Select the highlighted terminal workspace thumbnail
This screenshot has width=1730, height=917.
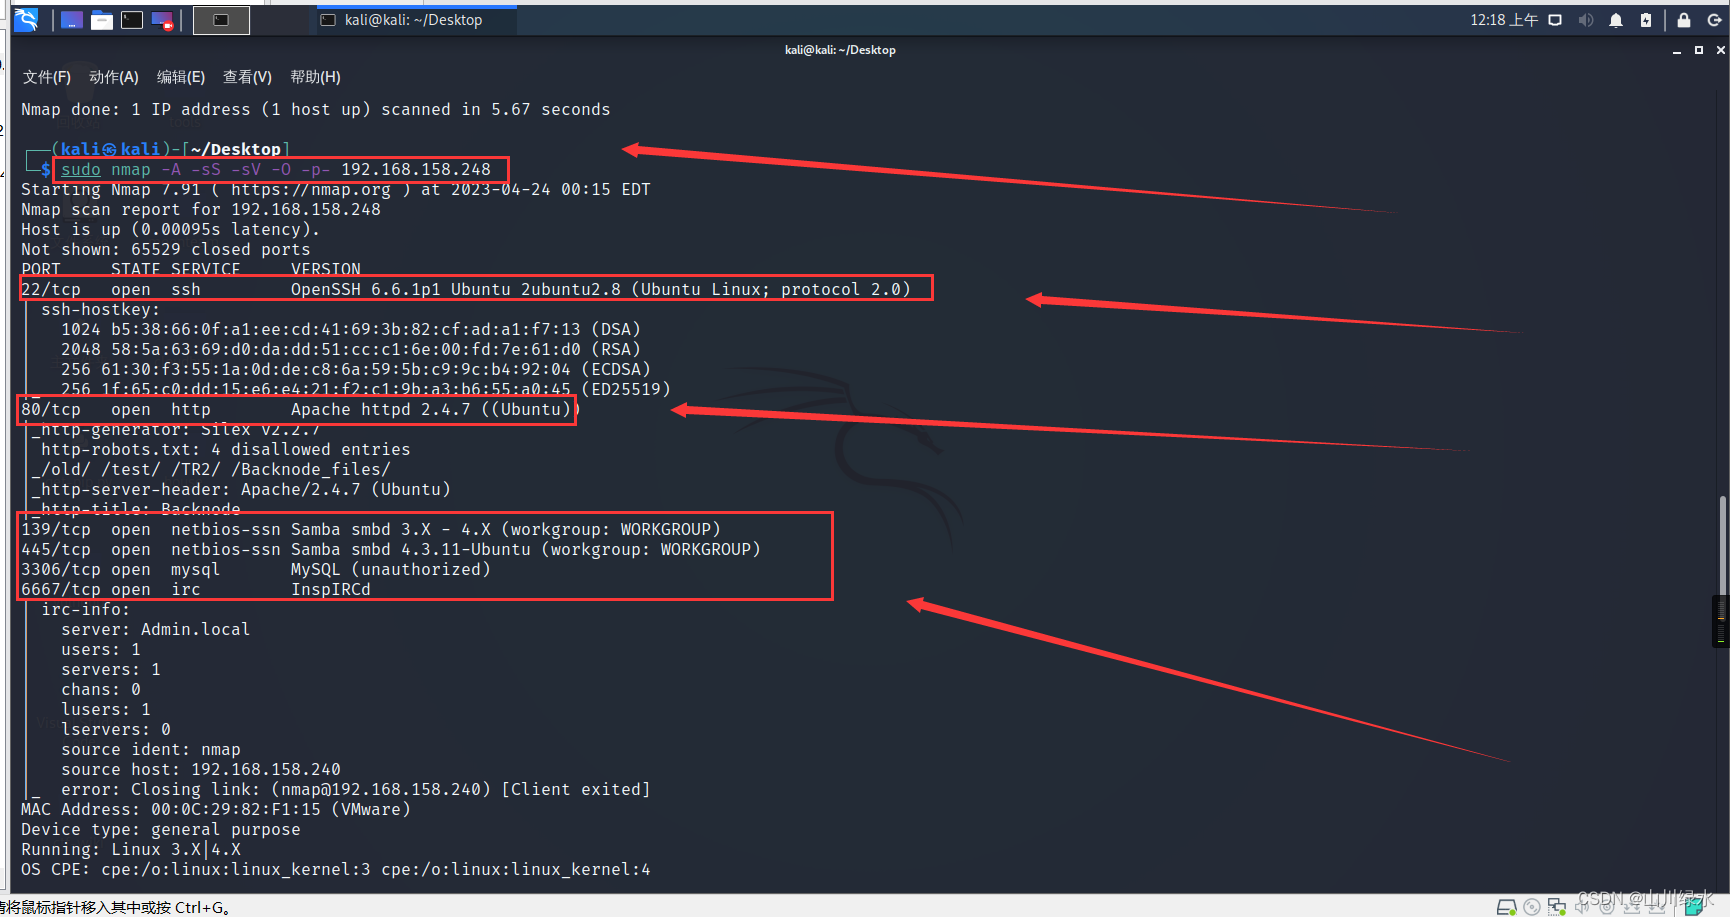221,20
